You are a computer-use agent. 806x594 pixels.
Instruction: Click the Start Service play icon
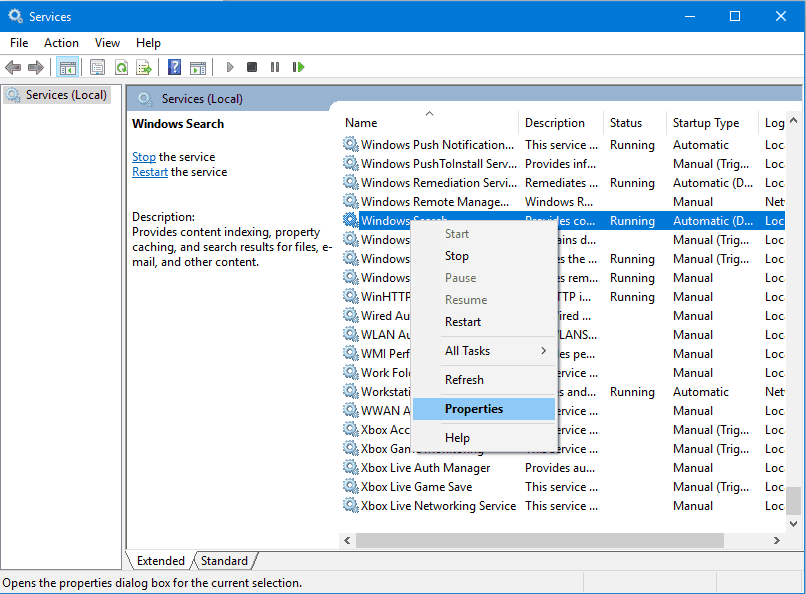(230, 67)
